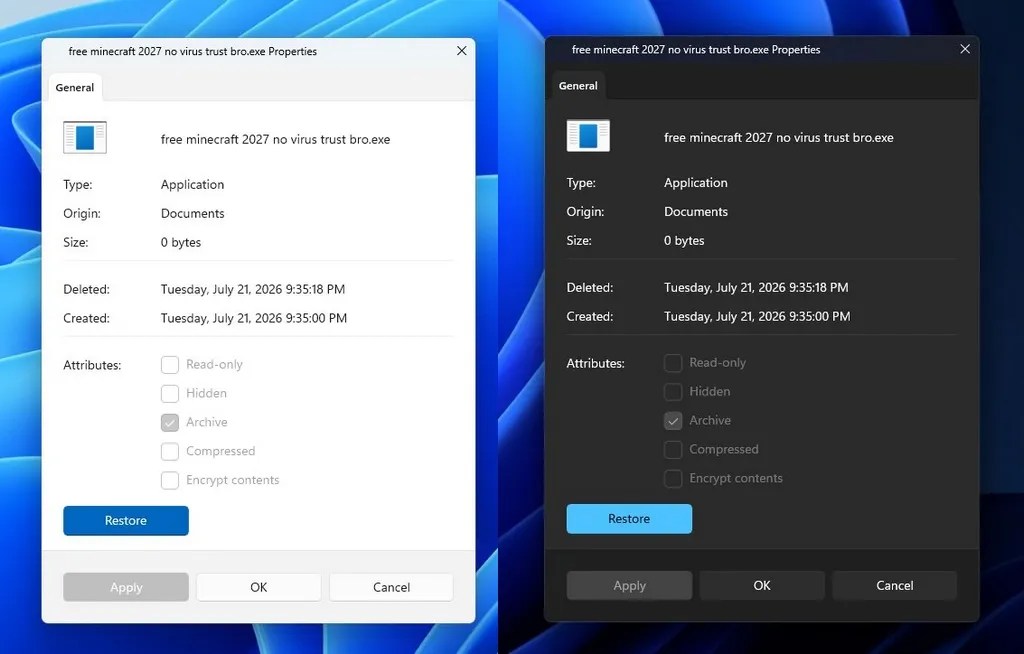This screenshot has width=1024, height=654.
Task: Toggle Compressed checkbox in dark window
Action: click(673, 450)
